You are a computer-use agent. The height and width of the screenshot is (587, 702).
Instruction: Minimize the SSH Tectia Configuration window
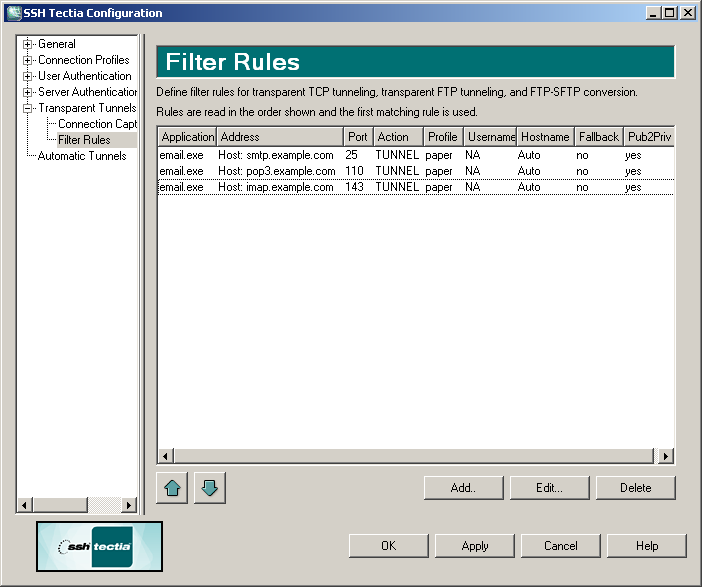click(654, 13)
